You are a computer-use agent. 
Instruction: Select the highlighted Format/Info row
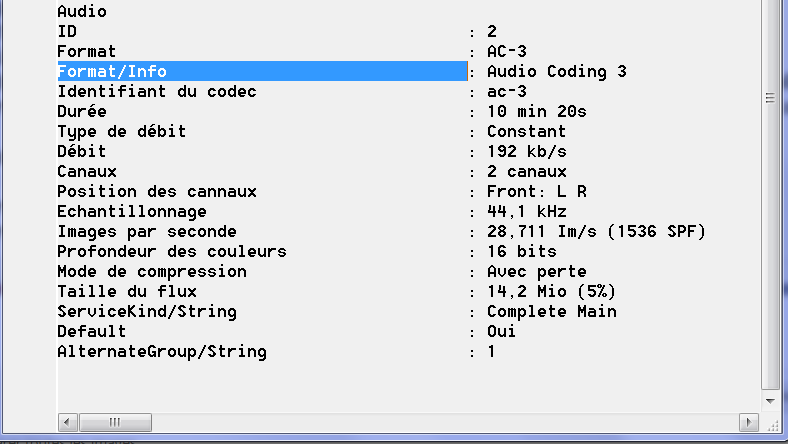pos(262,71)
